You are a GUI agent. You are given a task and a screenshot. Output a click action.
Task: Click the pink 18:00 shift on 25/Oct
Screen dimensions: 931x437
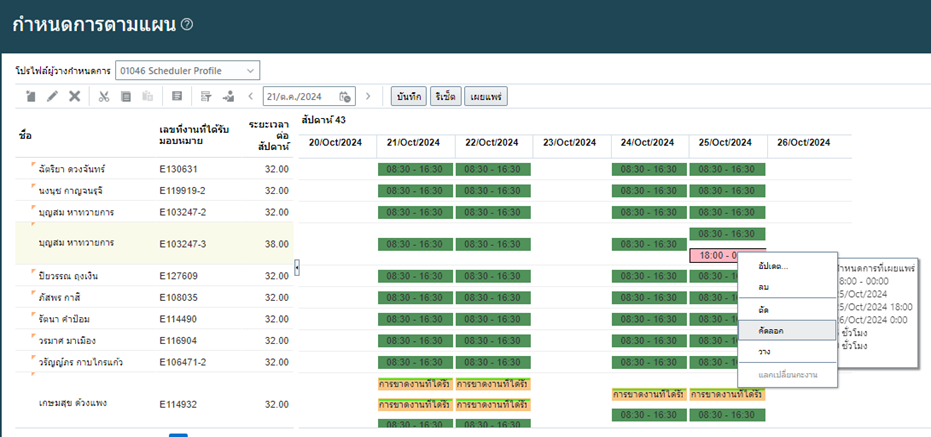click(713, 255)
